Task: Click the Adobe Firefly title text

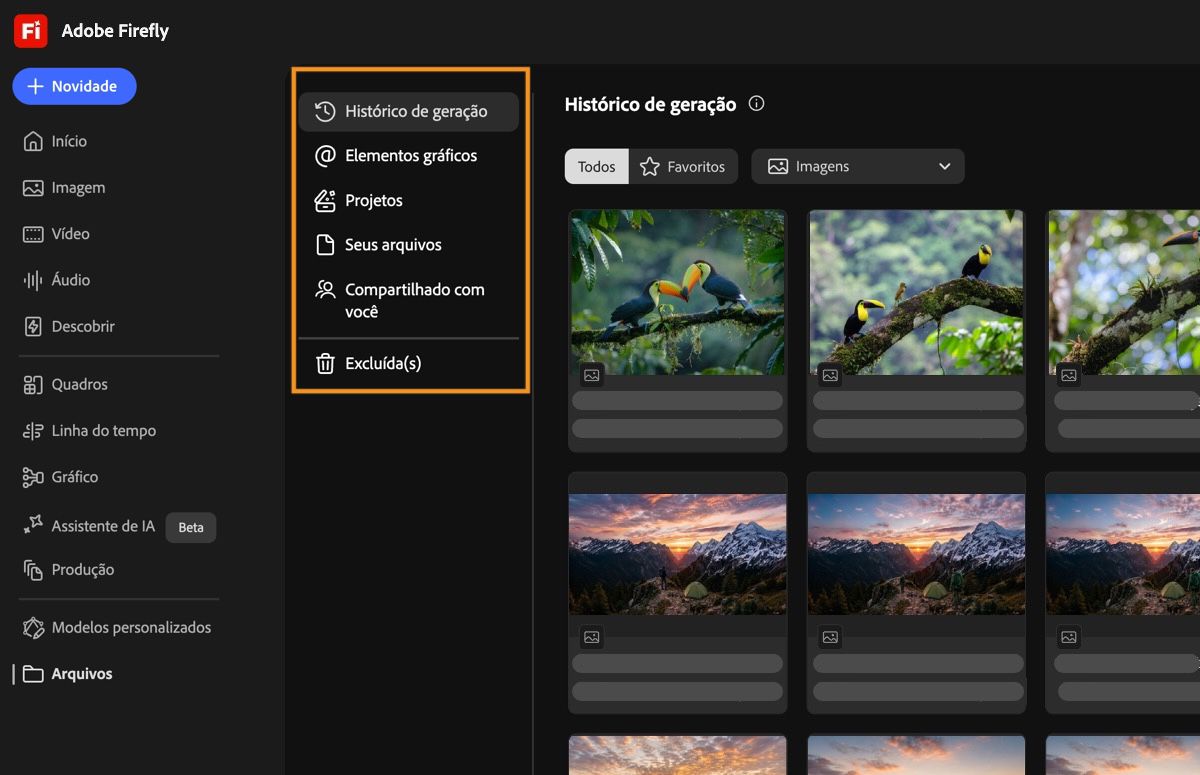Action: click(115, 31)
